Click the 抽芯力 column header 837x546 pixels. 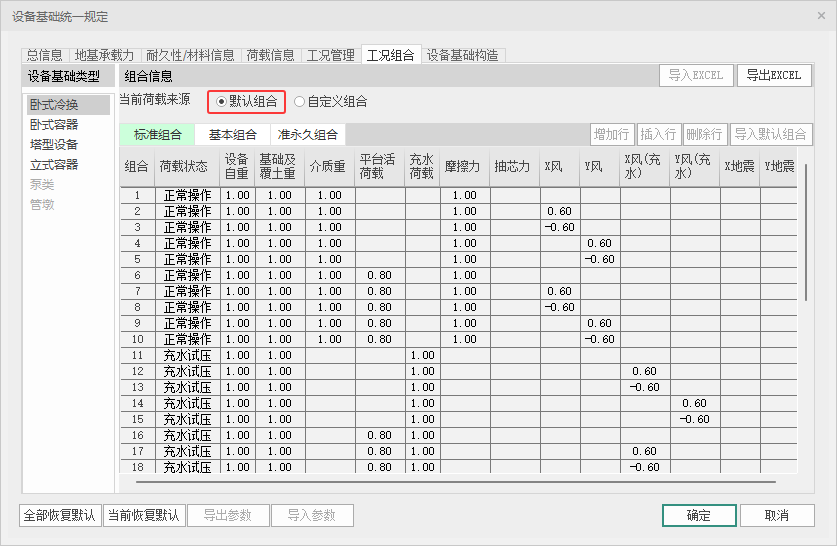tap(515, 167)
